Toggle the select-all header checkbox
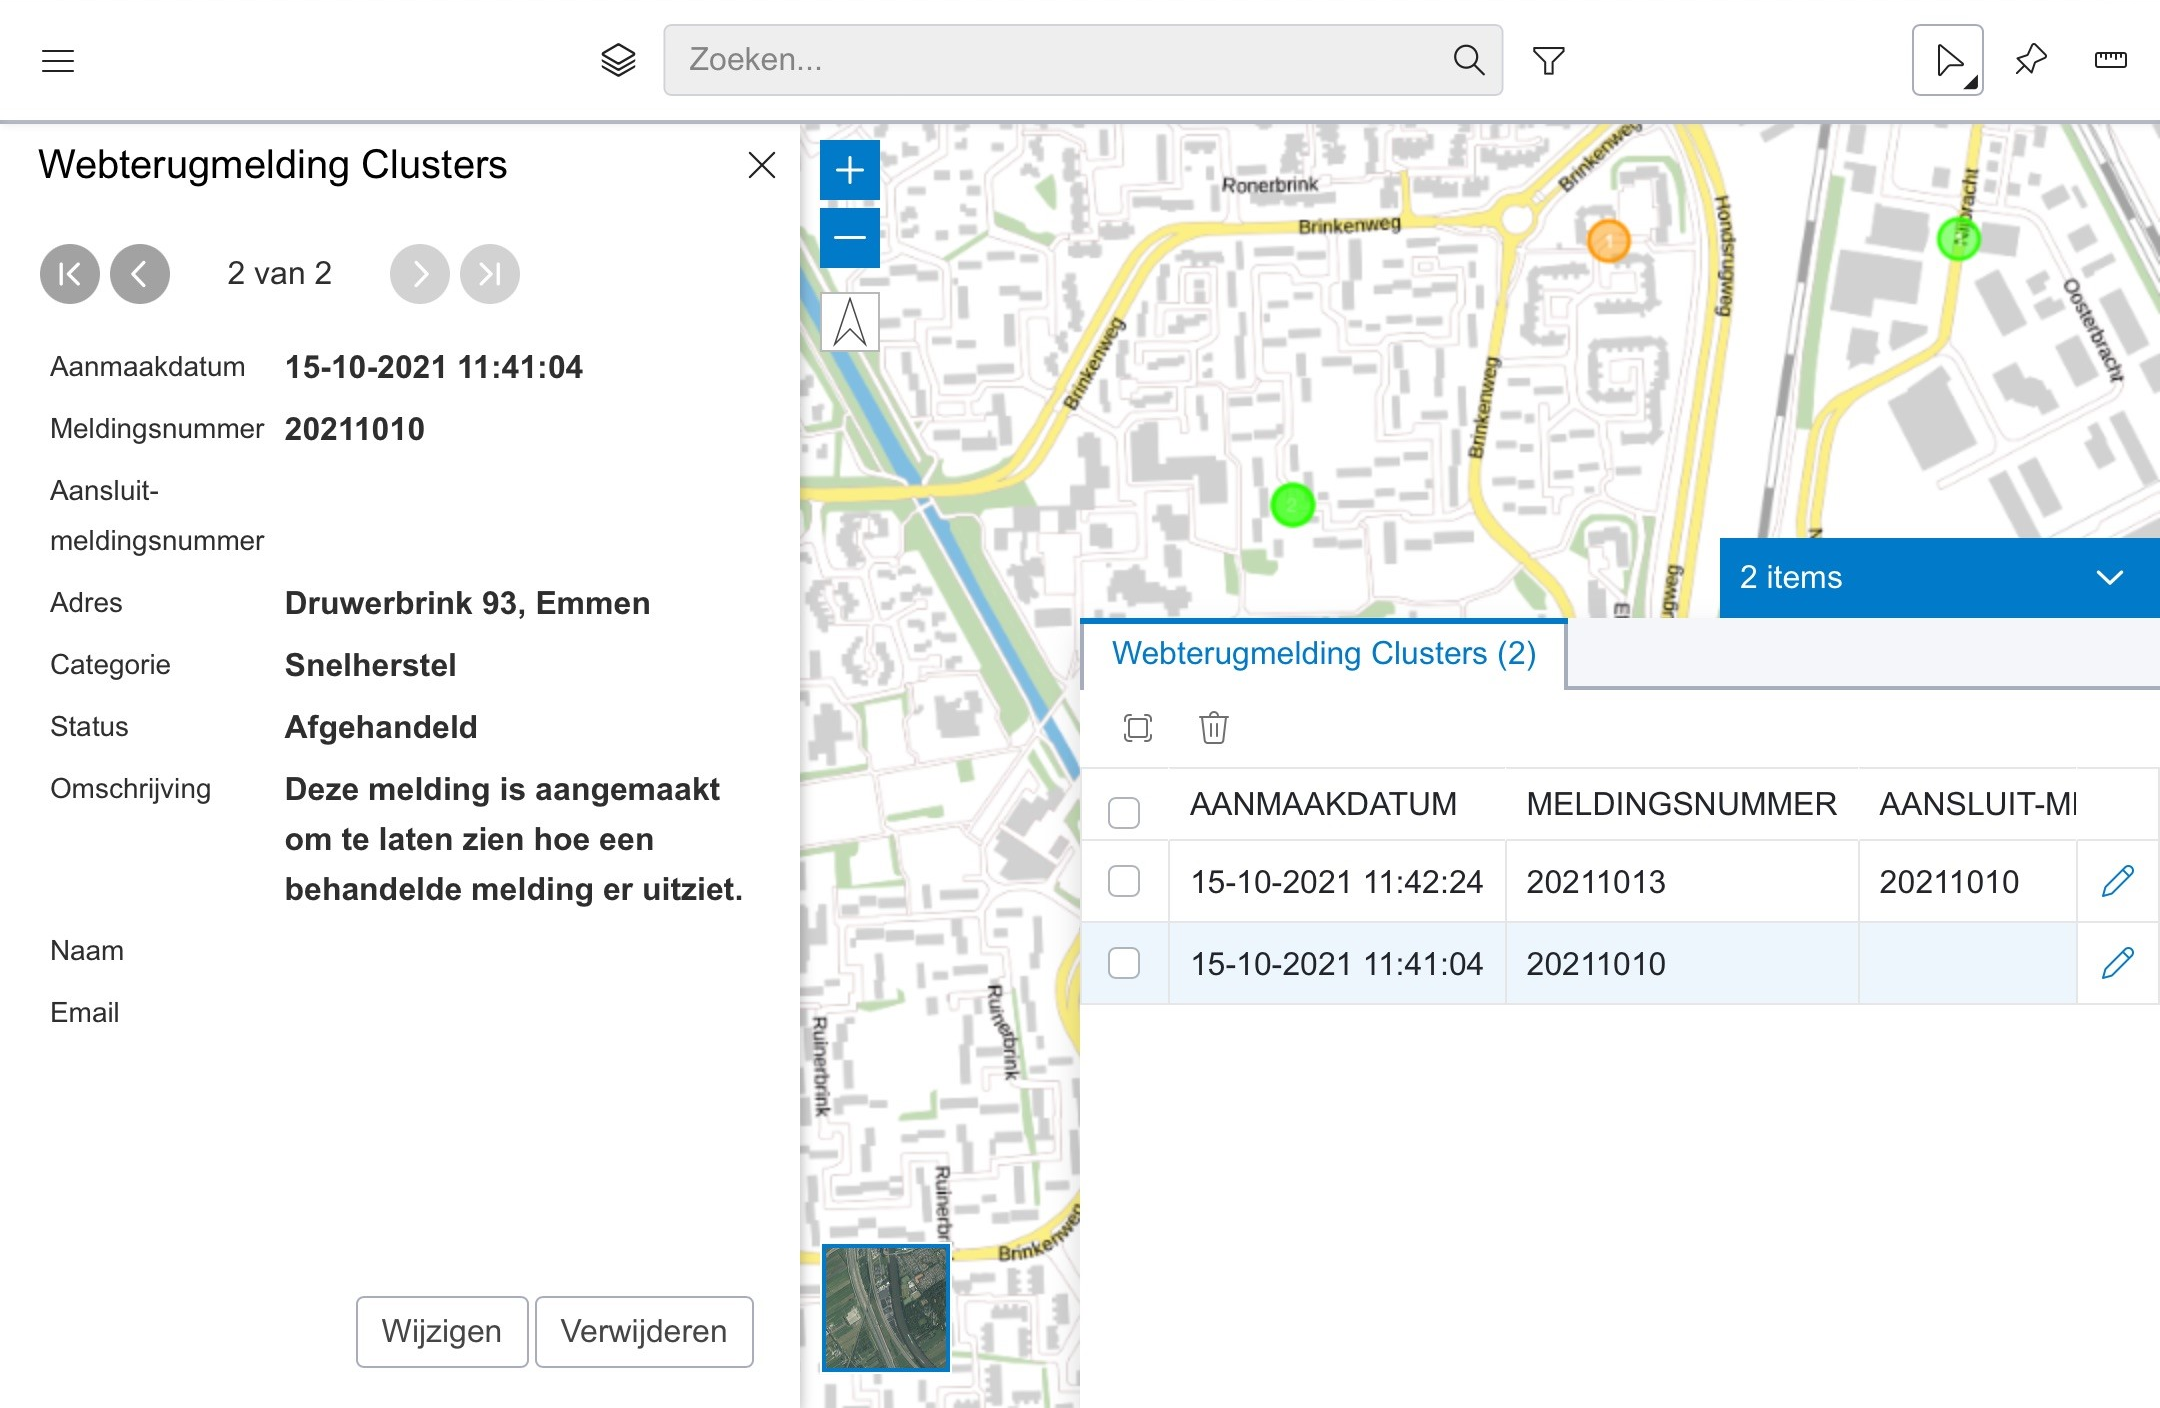The image size is (2160, 1408). (1124, 812)
